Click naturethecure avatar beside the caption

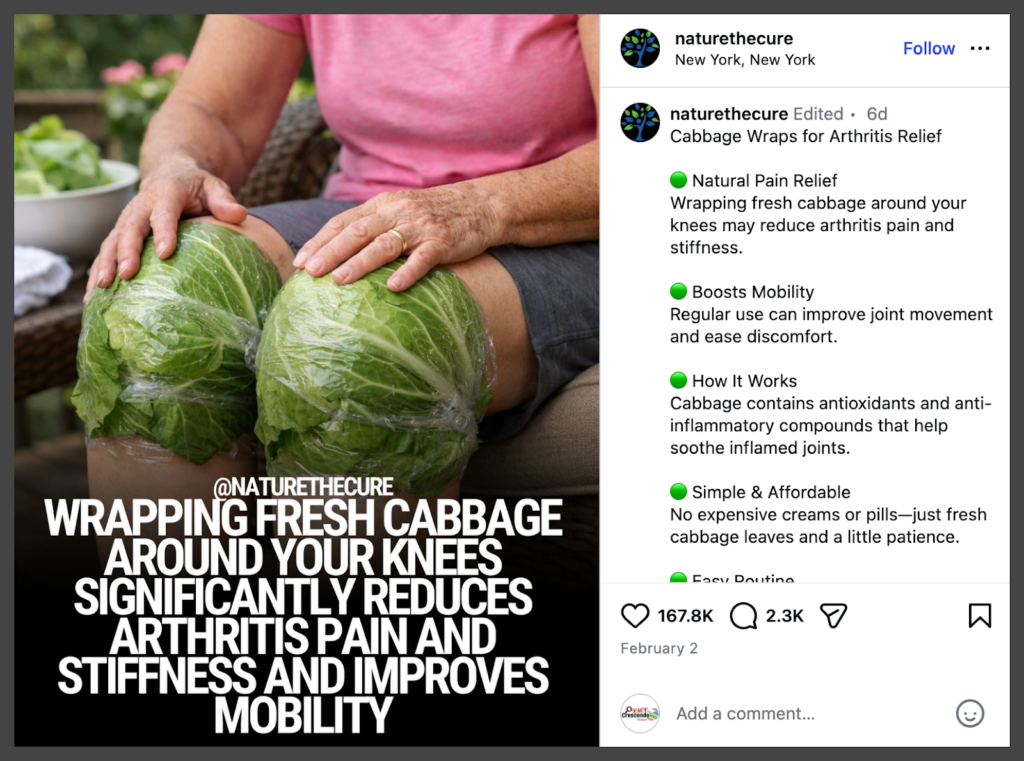click(x=640, y=122)
